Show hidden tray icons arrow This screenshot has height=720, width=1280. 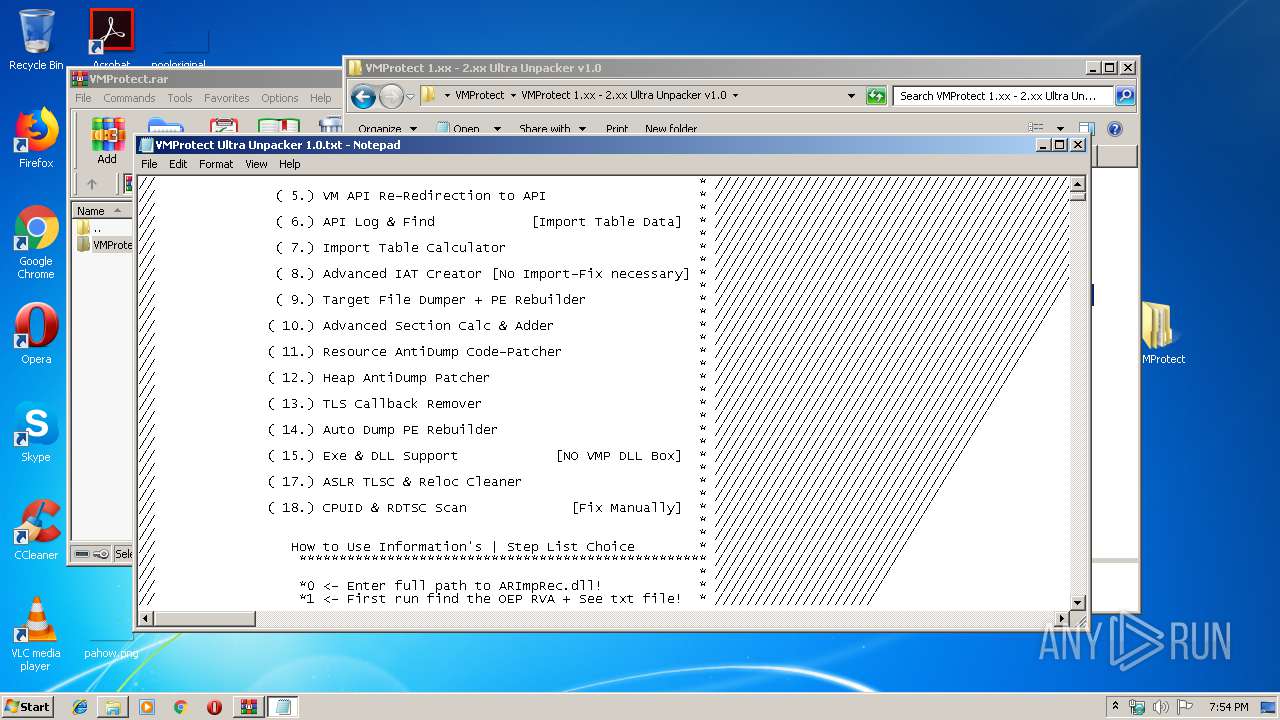point(1116,706)
